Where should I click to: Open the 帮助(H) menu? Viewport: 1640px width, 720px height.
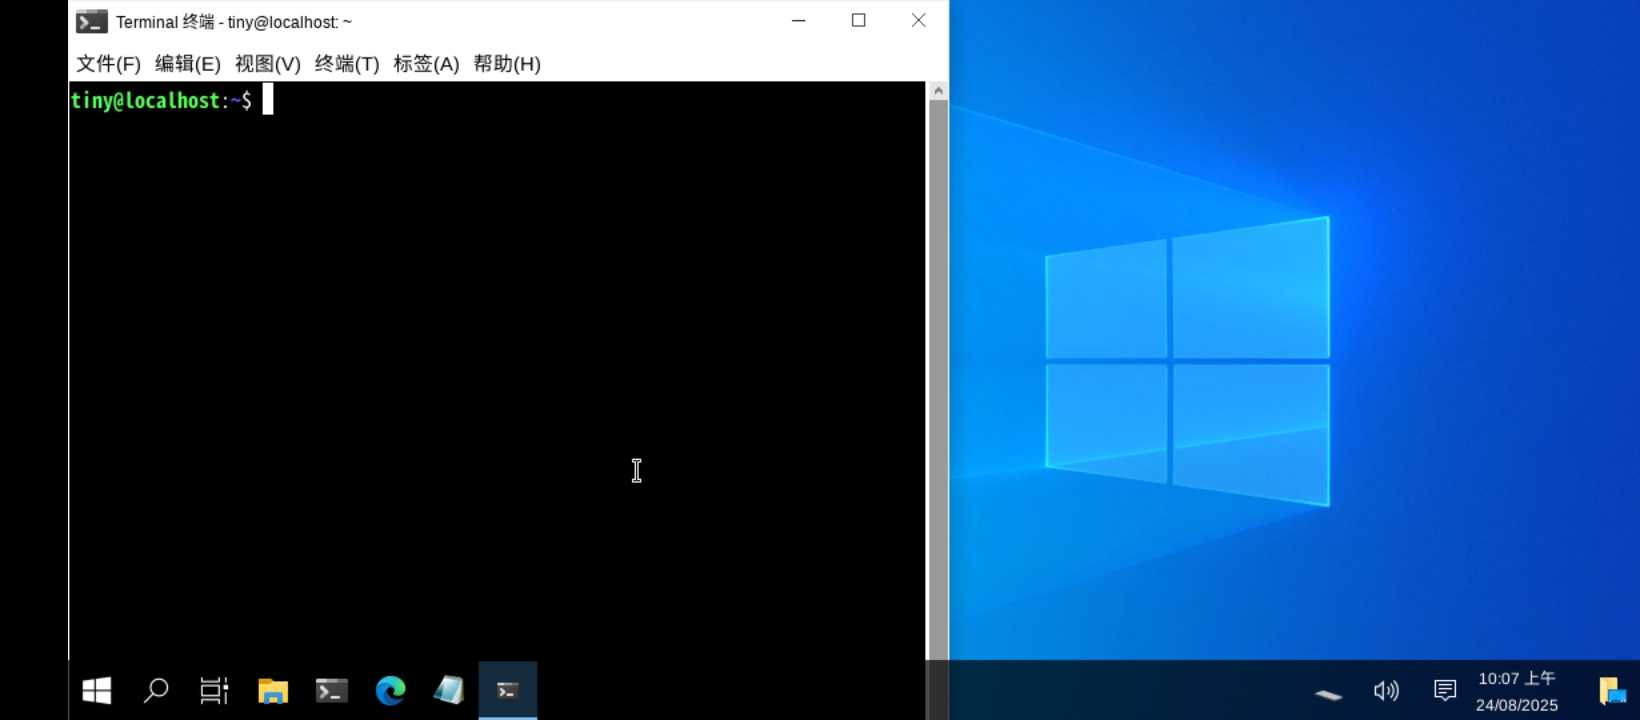(x=507, y=64)
